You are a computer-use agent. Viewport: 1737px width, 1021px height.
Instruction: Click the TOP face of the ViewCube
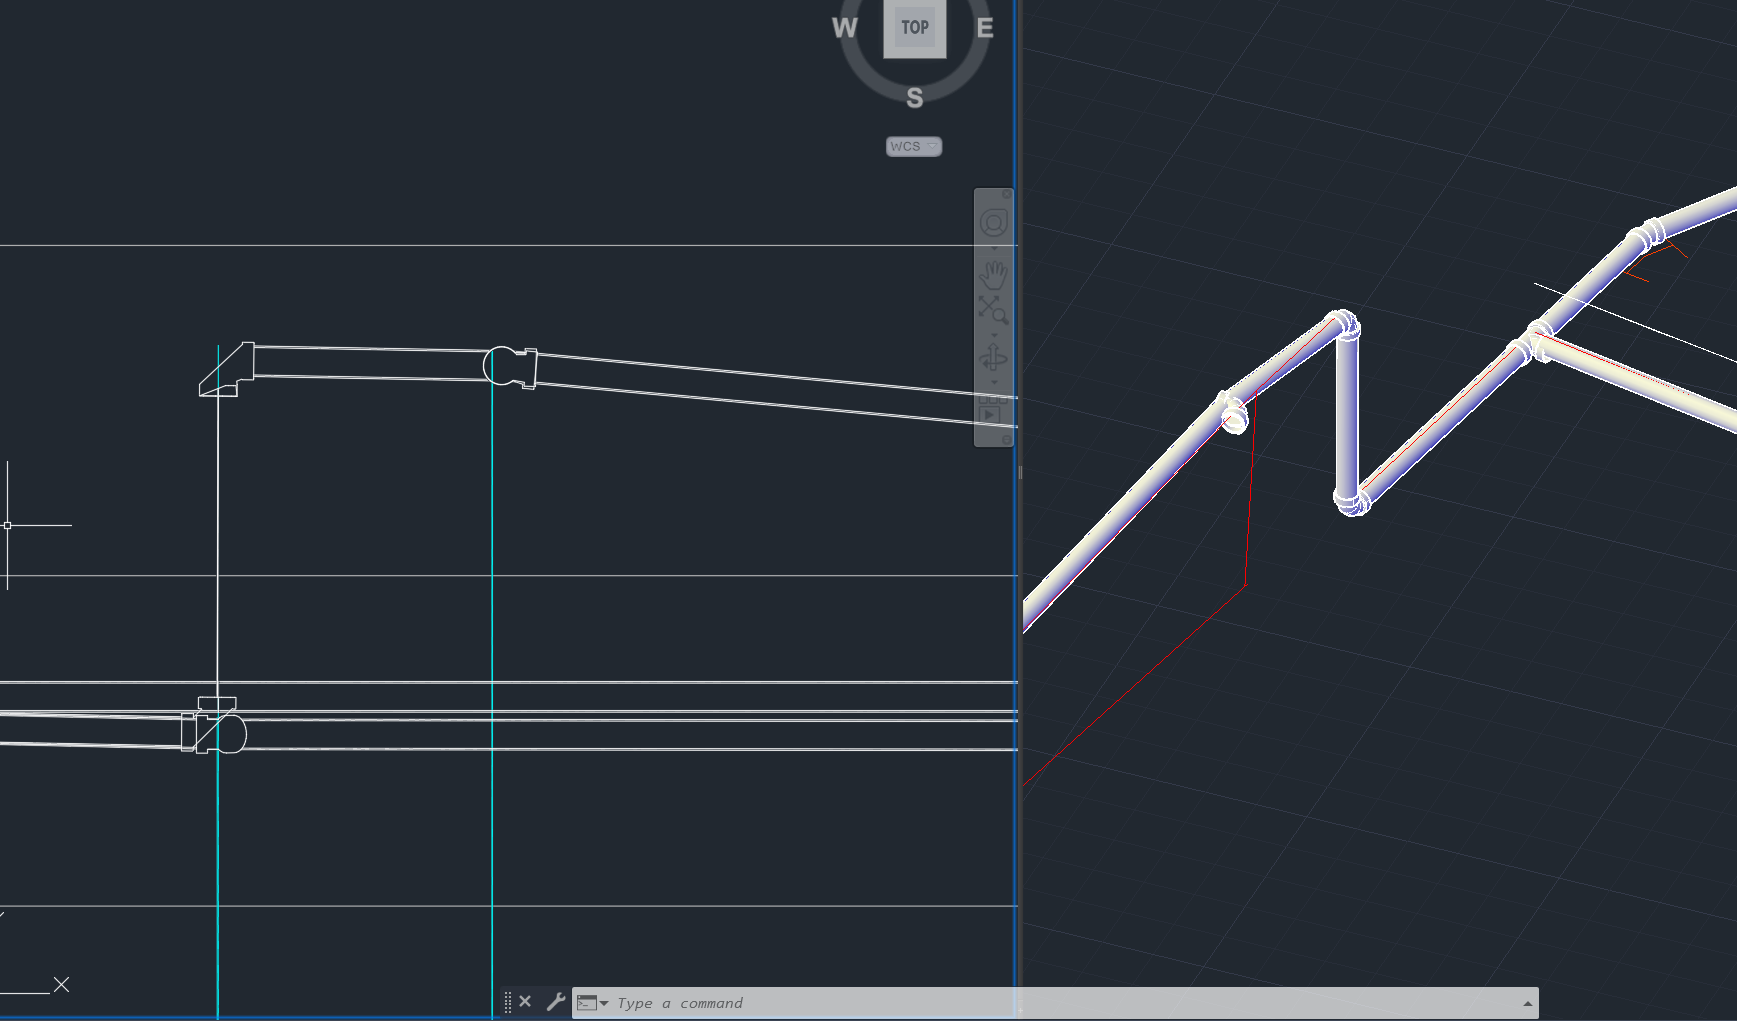914,28
